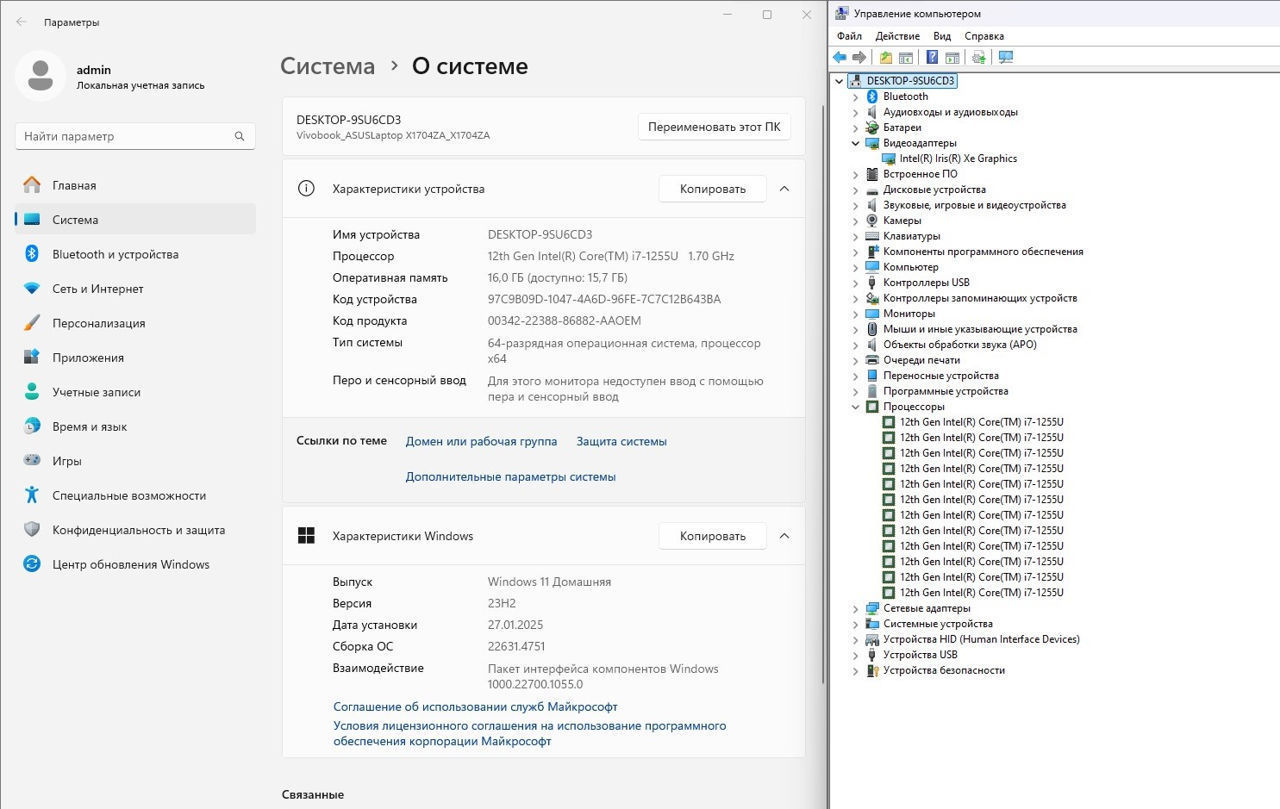Open Bluetooth и устройства in Settings sidebar
Viewport: 1280px width, 809px height.
(115, 254)
